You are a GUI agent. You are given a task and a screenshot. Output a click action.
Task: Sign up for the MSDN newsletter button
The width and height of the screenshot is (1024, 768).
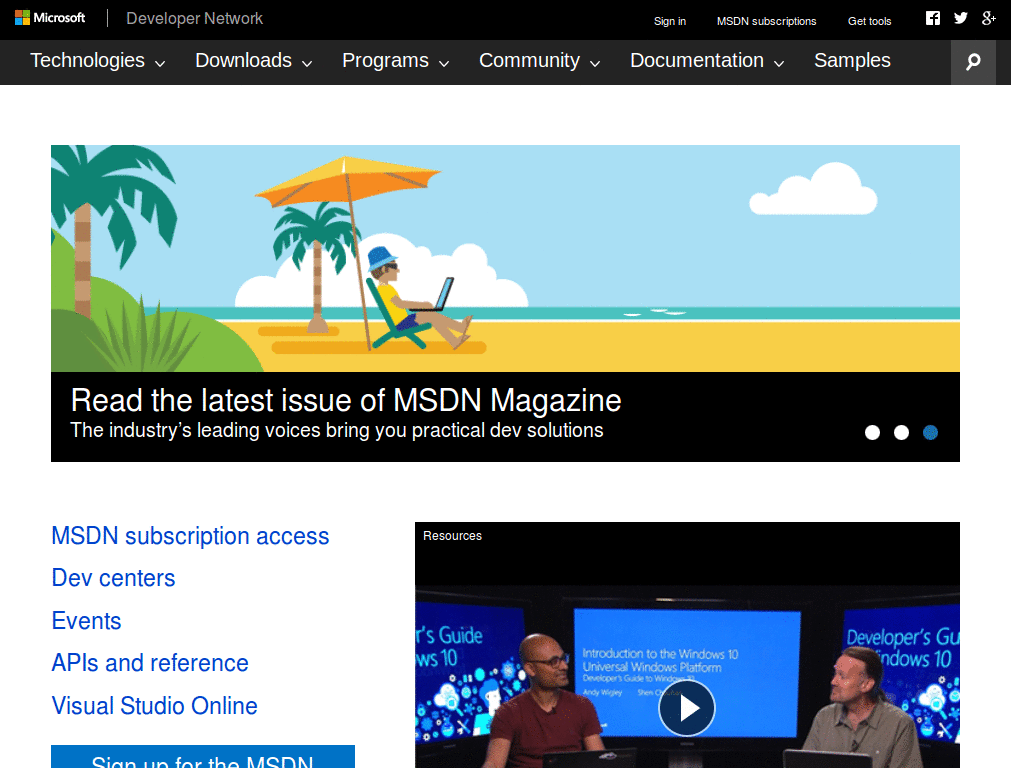(202, 762)
